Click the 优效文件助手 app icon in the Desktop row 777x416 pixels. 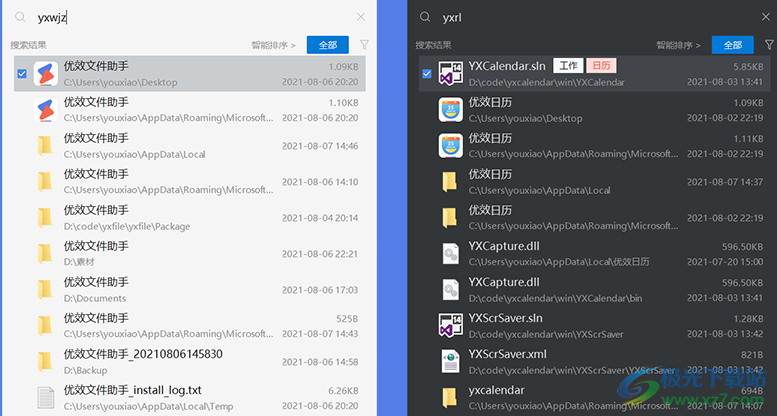coord(46,73)
